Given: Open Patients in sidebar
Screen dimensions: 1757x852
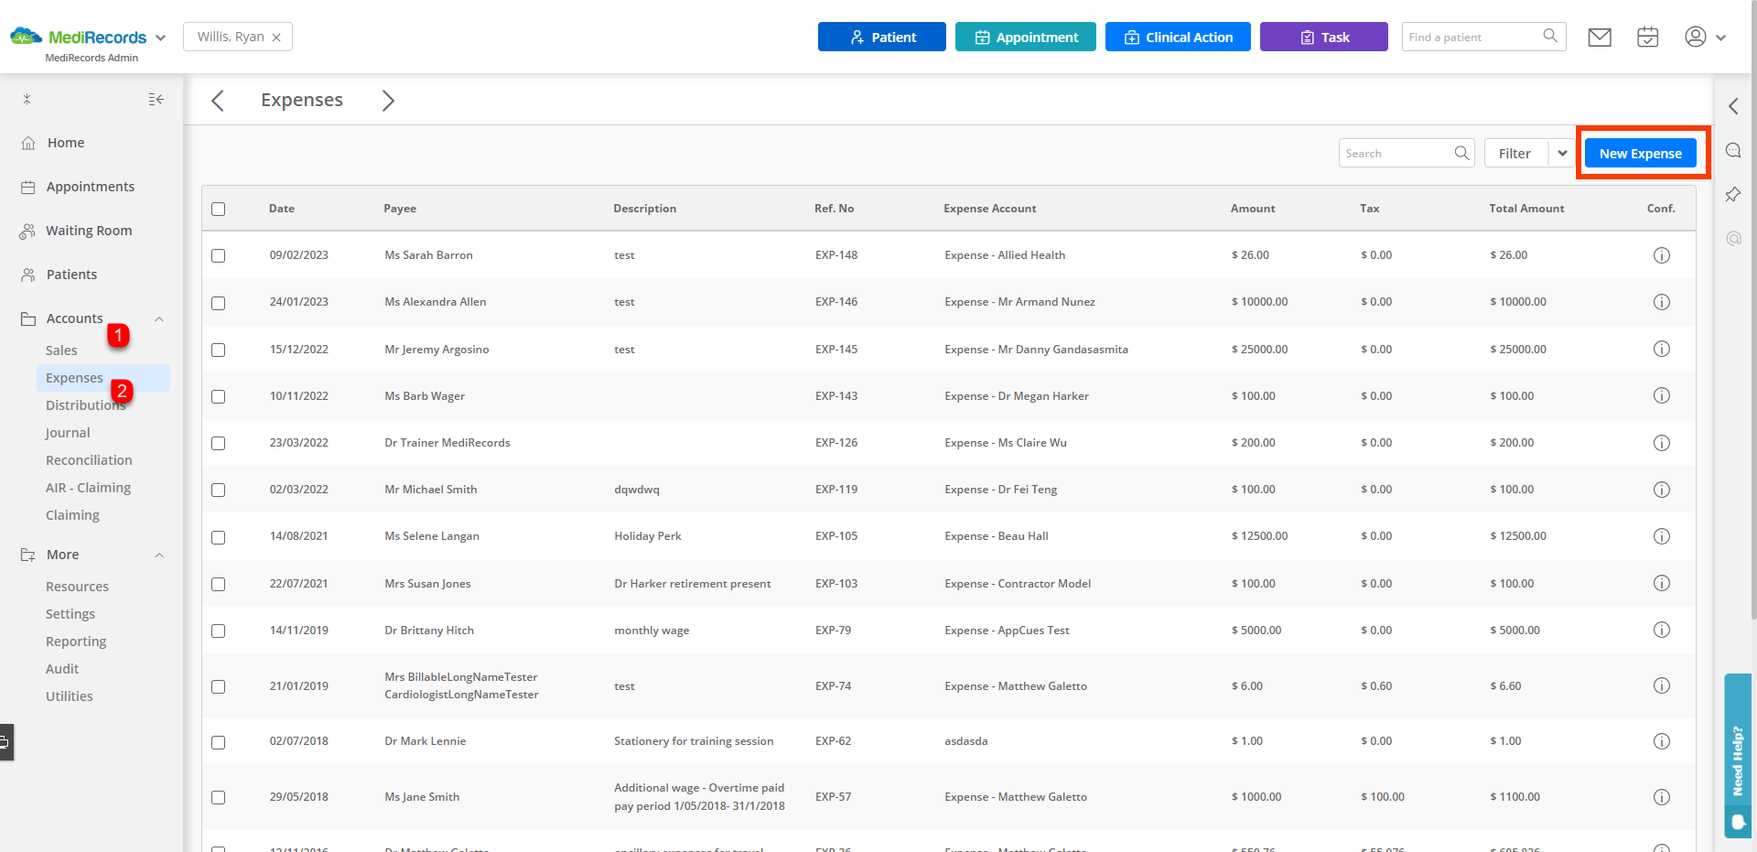Looking at the screenshot, I should [x=71, y=275].
